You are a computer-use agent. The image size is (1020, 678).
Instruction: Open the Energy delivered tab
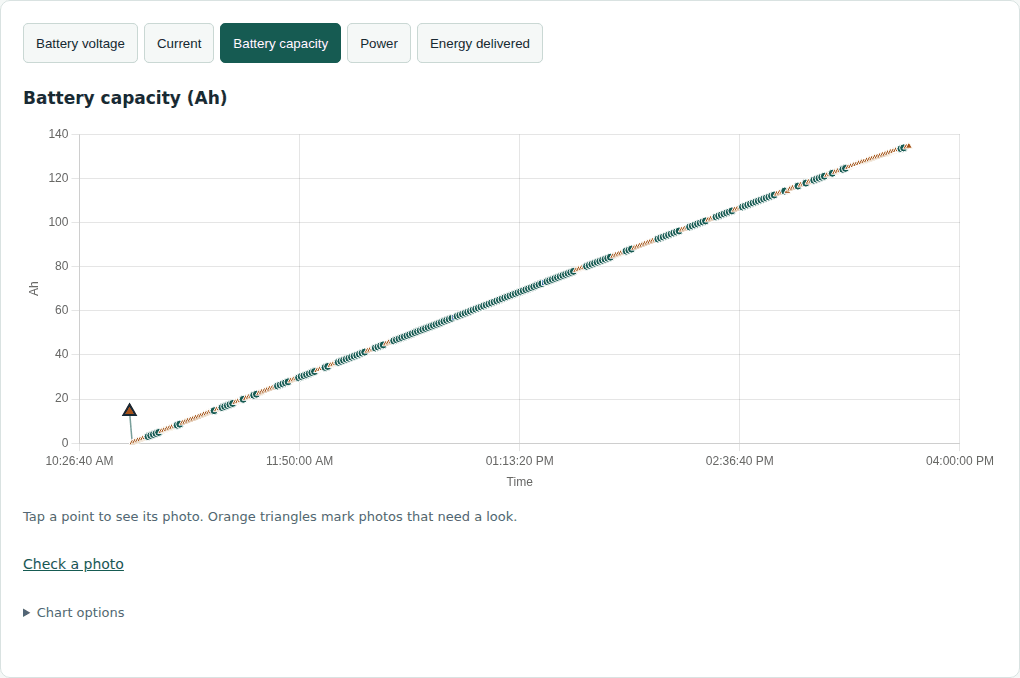[479, 43]
